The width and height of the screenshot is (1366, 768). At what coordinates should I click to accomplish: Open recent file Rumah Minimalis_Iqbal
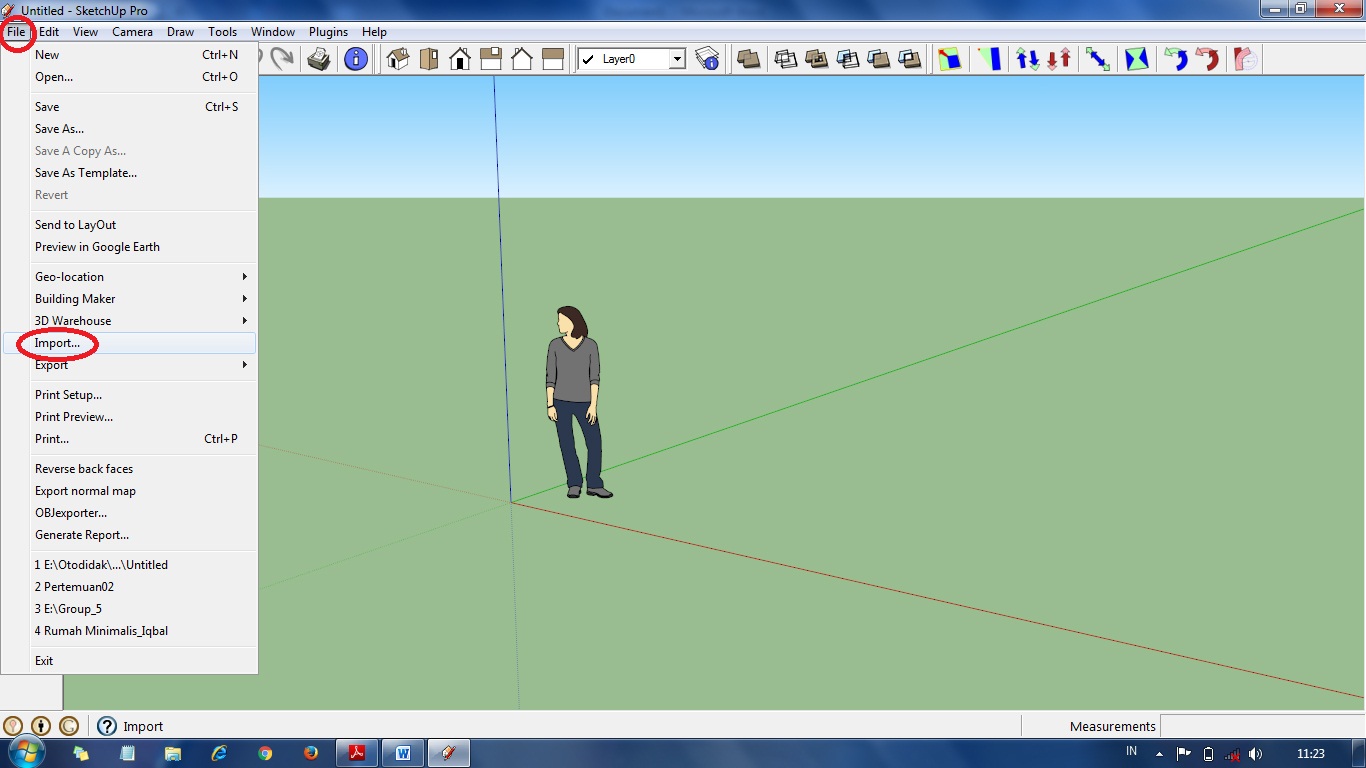pos(129,631)
